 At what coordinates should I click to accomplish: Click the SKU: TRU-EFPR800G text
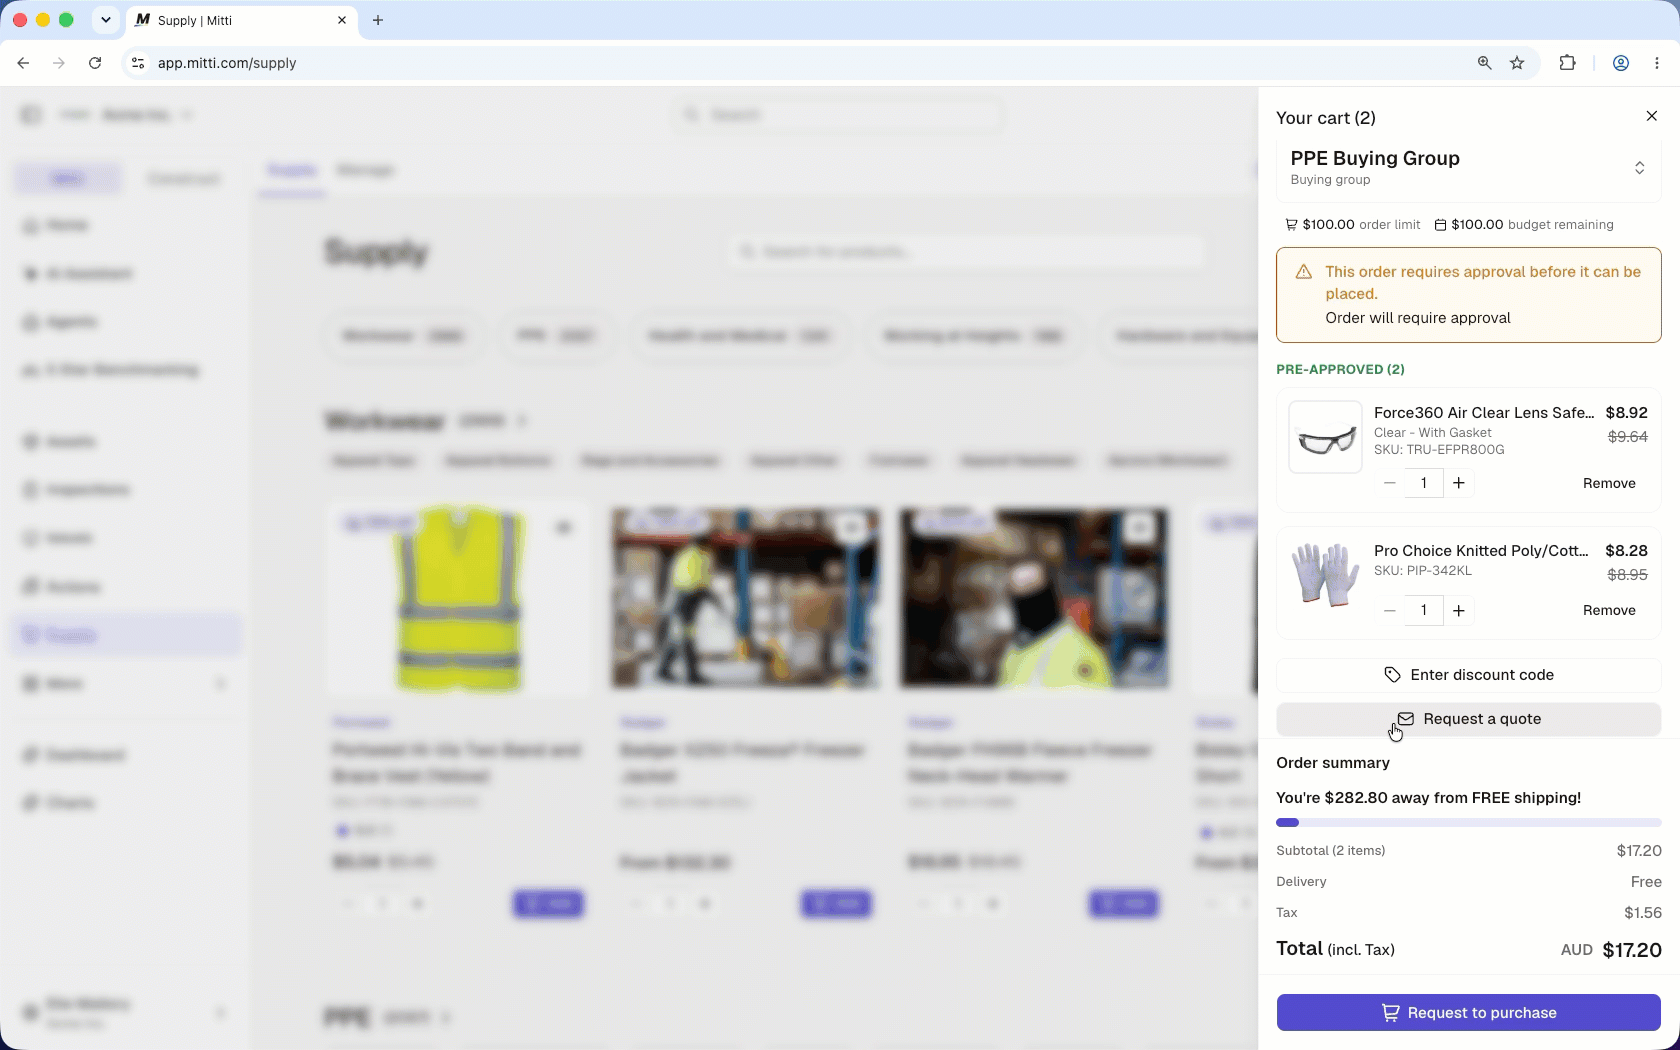(1439, 450)
